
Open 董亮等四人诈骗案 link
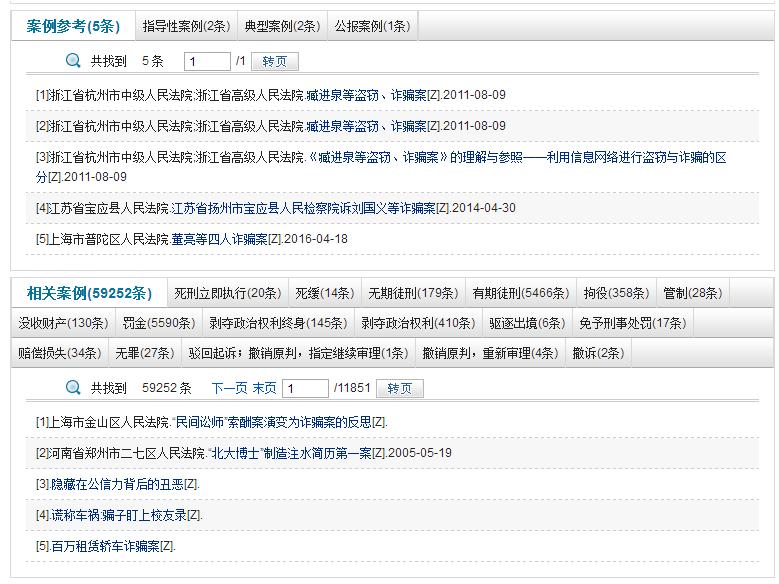tap(220, 239)
